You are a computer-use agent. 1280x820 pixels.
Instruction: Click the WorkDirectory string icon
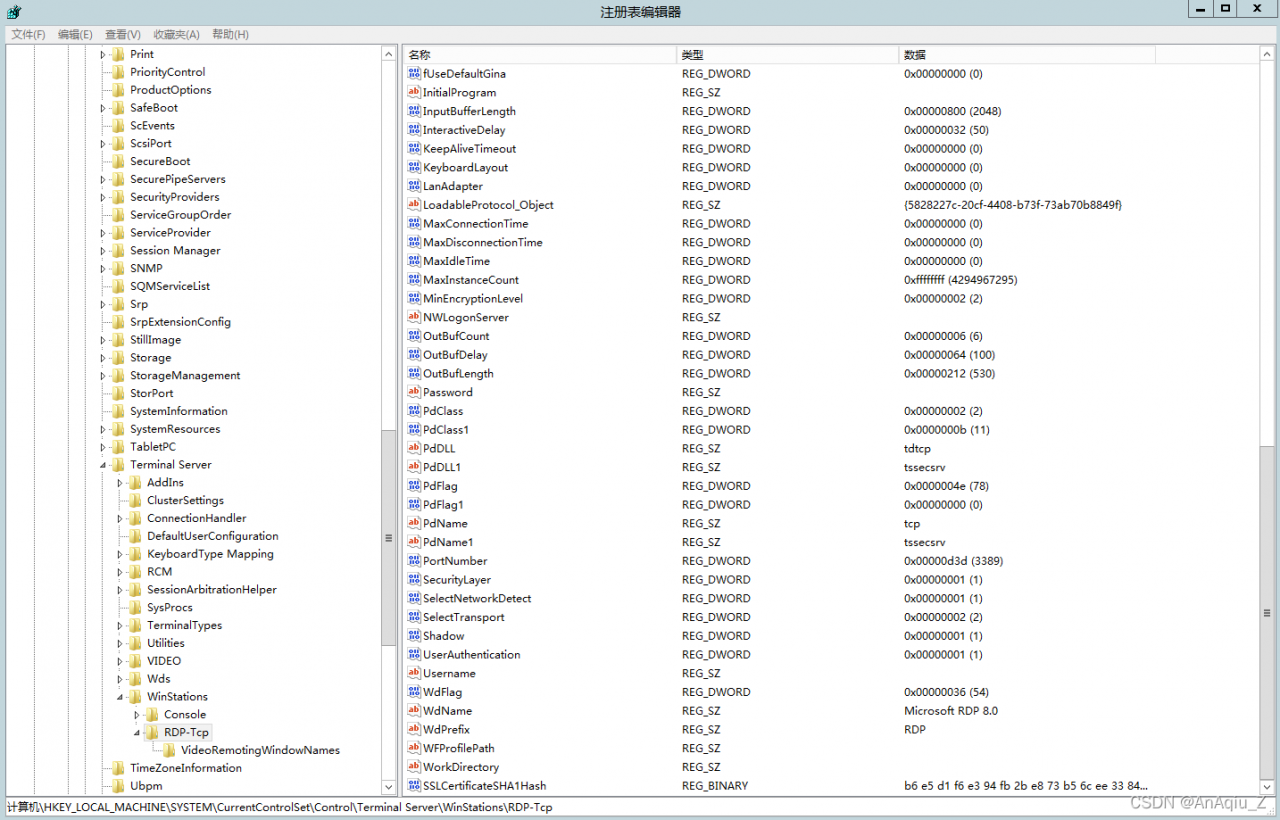(x=414, y=767)
